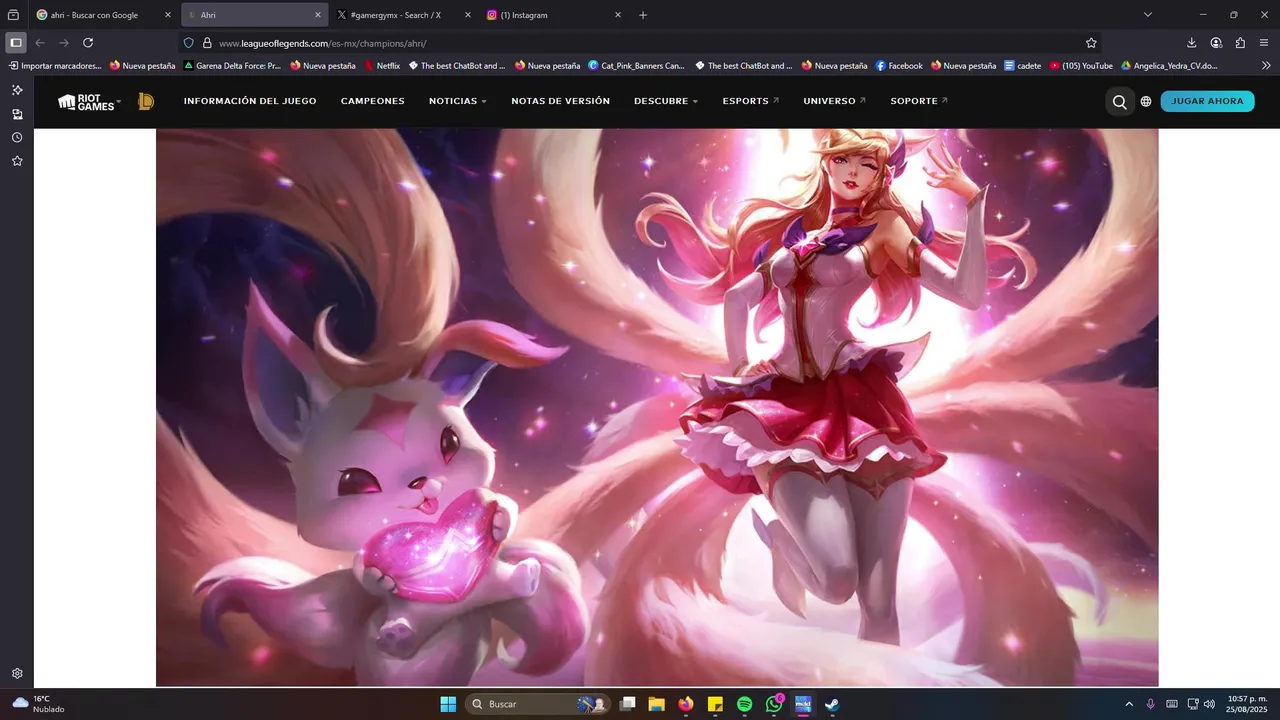Image resolution: width=1280 pixels, height=720 pixels.
Task: Go to CAMPEONES section
Action: 373,101
